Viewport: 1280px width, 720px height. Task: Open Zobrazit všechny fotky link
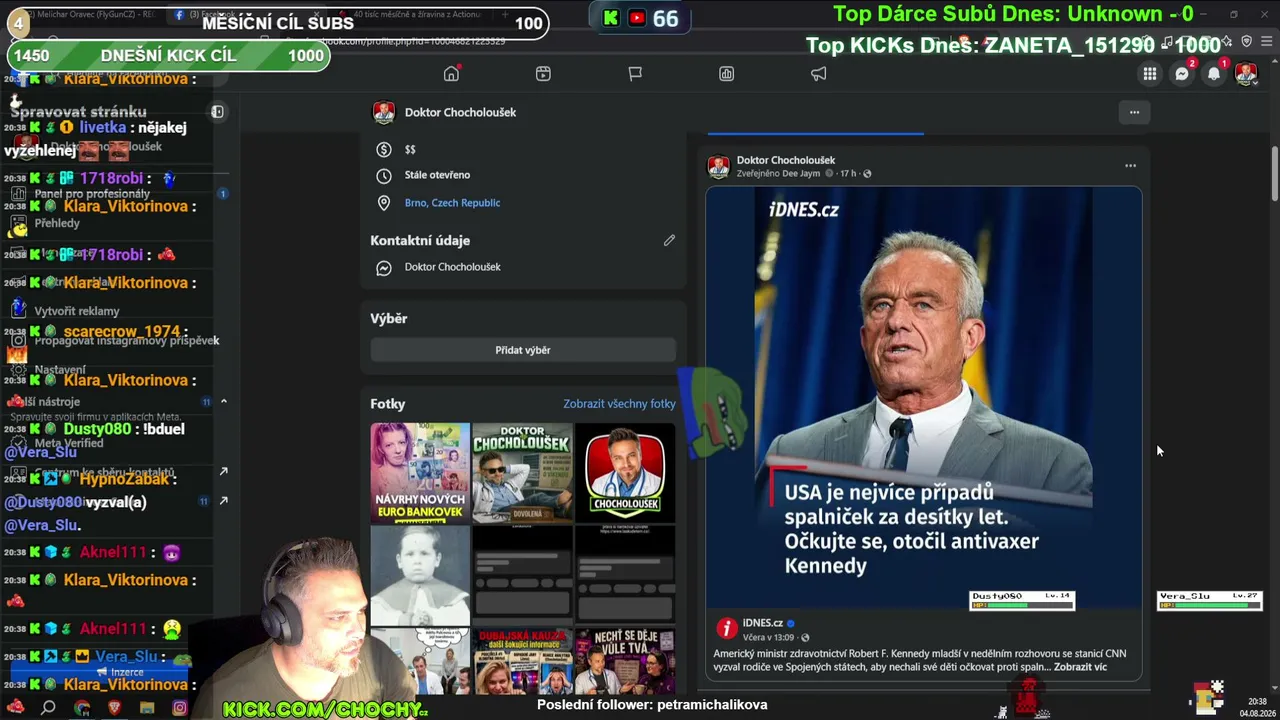[619, 404]
